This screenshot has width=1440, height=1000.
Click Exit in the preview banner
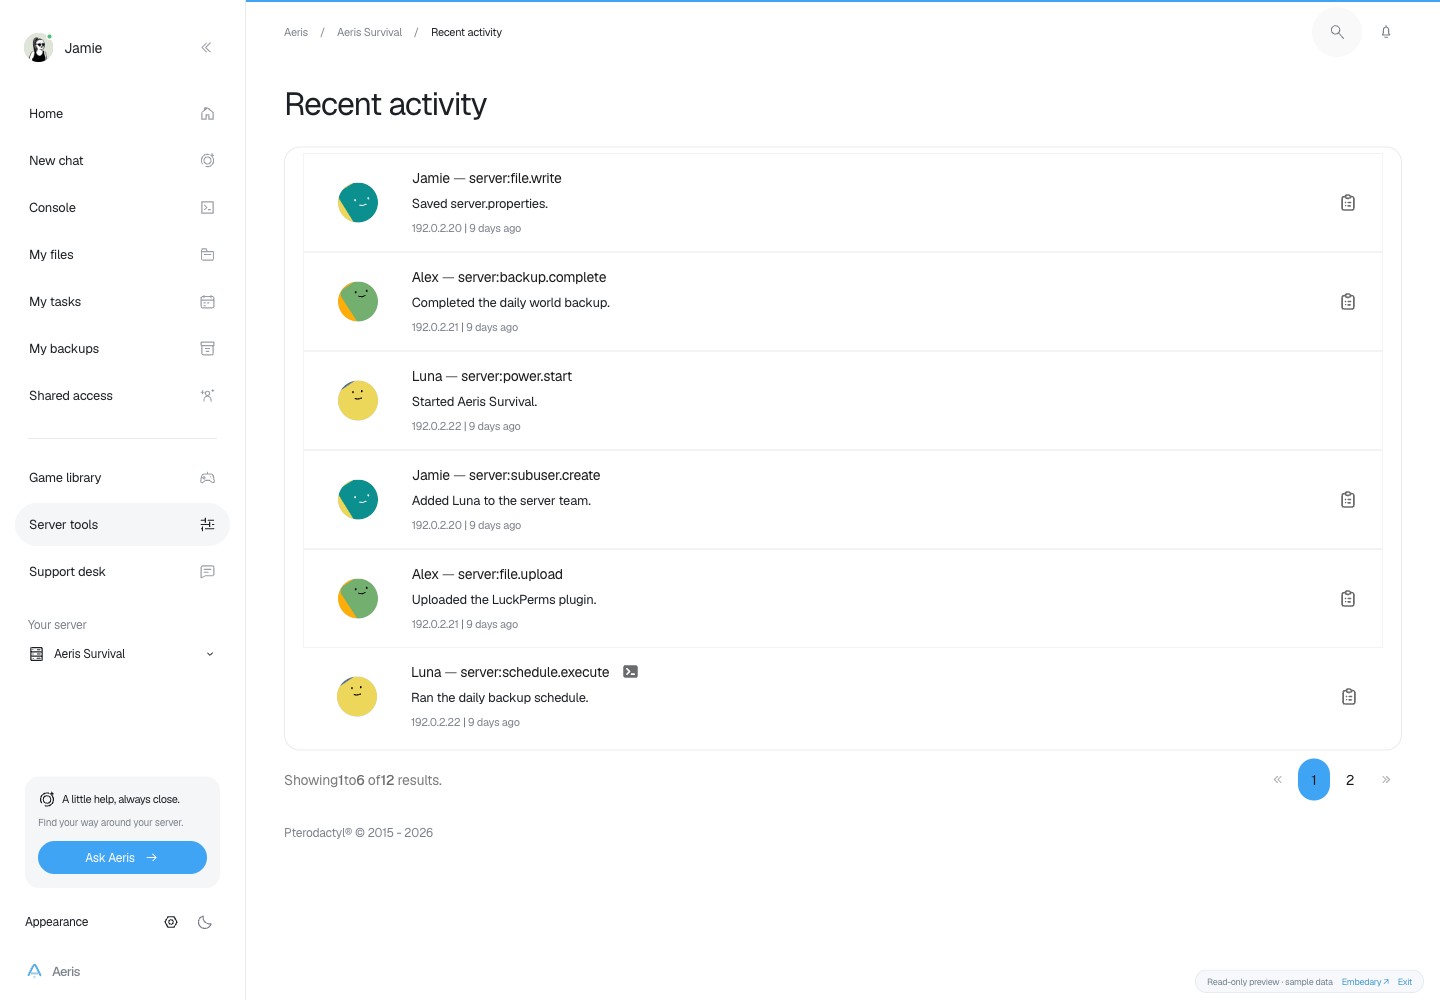pos(1405,982)
